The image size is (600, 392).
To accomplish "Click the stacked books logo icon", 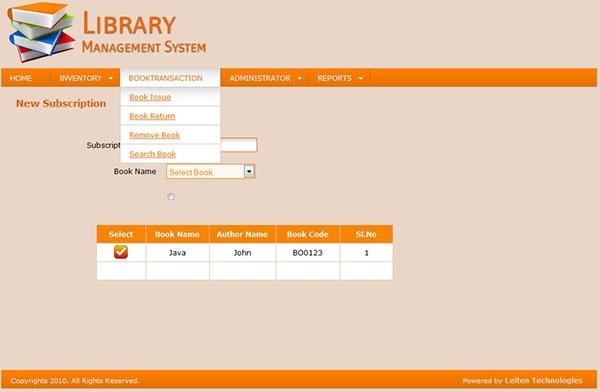I will coord(41,32).
